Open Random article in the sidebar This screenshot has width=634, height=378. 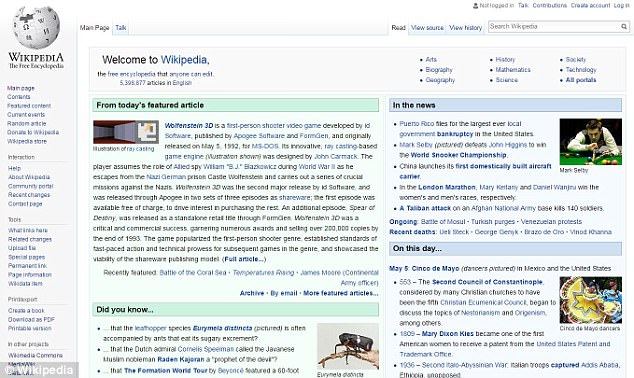pos(27,124)
